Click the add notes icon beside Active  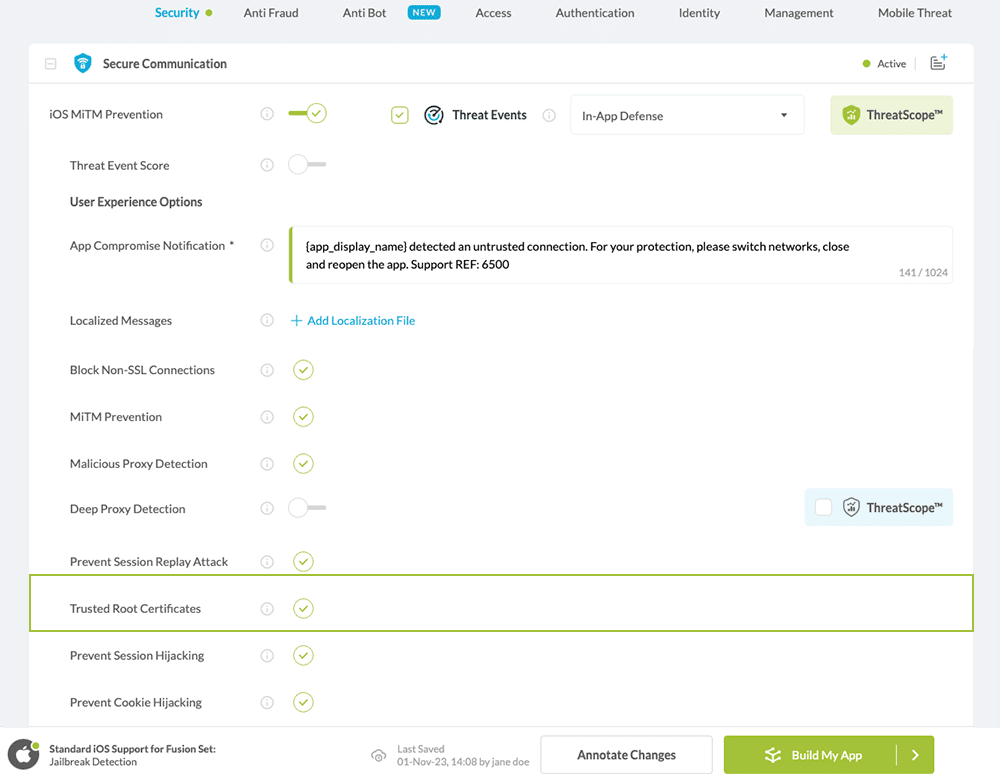coord(938,63)
